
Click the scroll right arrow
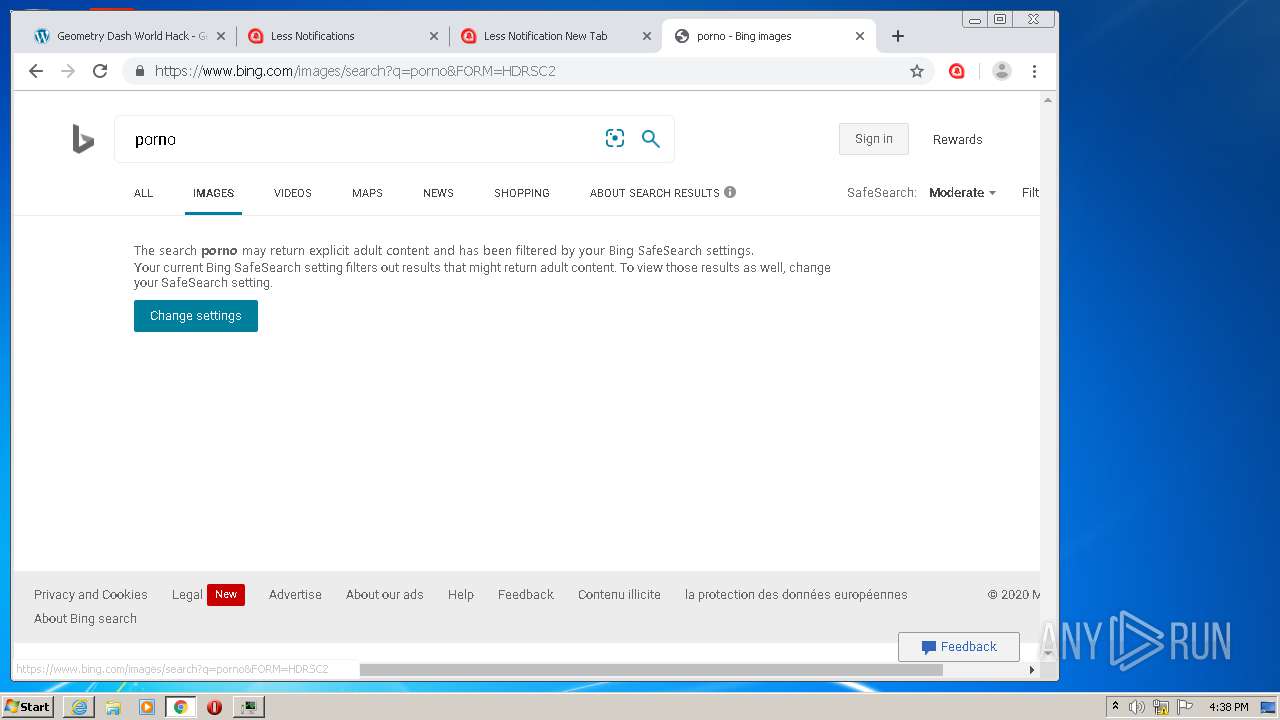click(x=1032, y=670)
